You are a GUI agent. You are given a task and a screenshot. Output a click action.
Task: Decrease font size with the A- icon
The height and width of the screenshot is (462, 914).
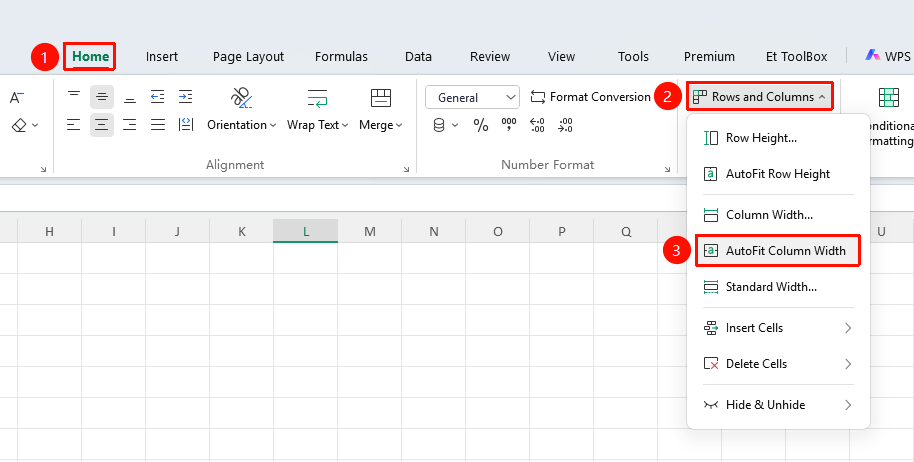point(17,97)
